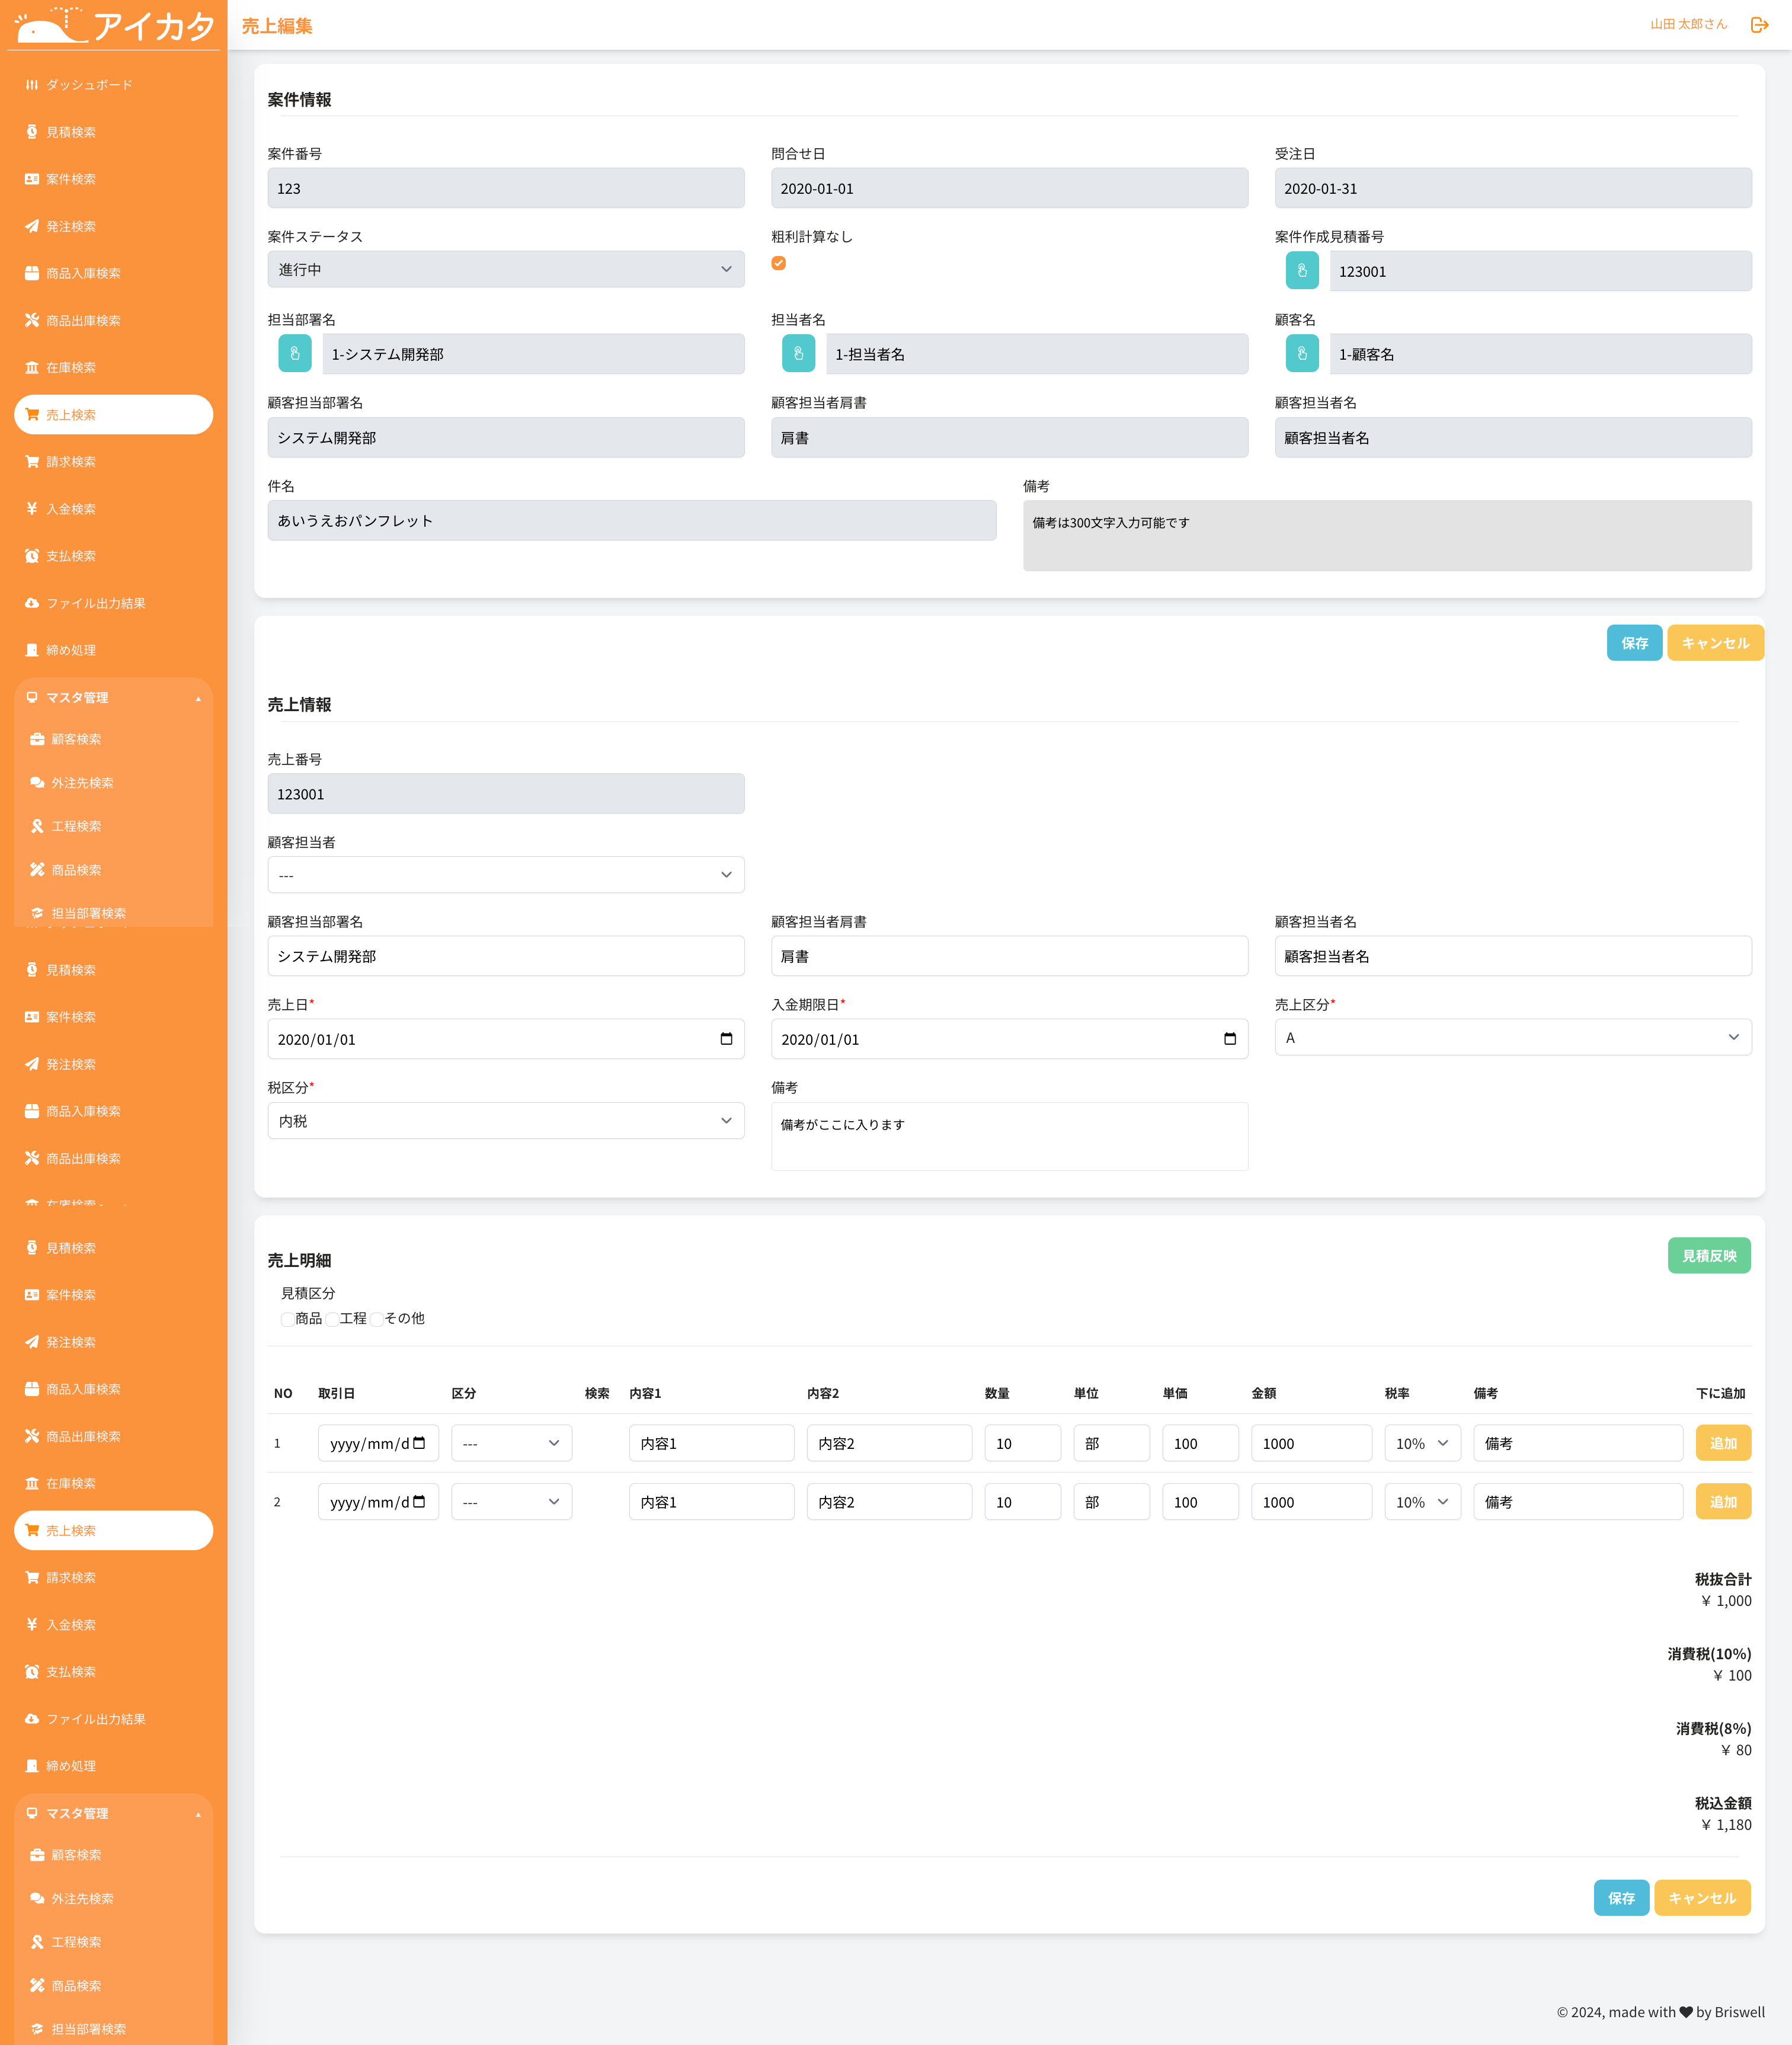Check the その他 checkbox under 見積区分
Screen dimensions: 1792x2045
[377, 1319]
